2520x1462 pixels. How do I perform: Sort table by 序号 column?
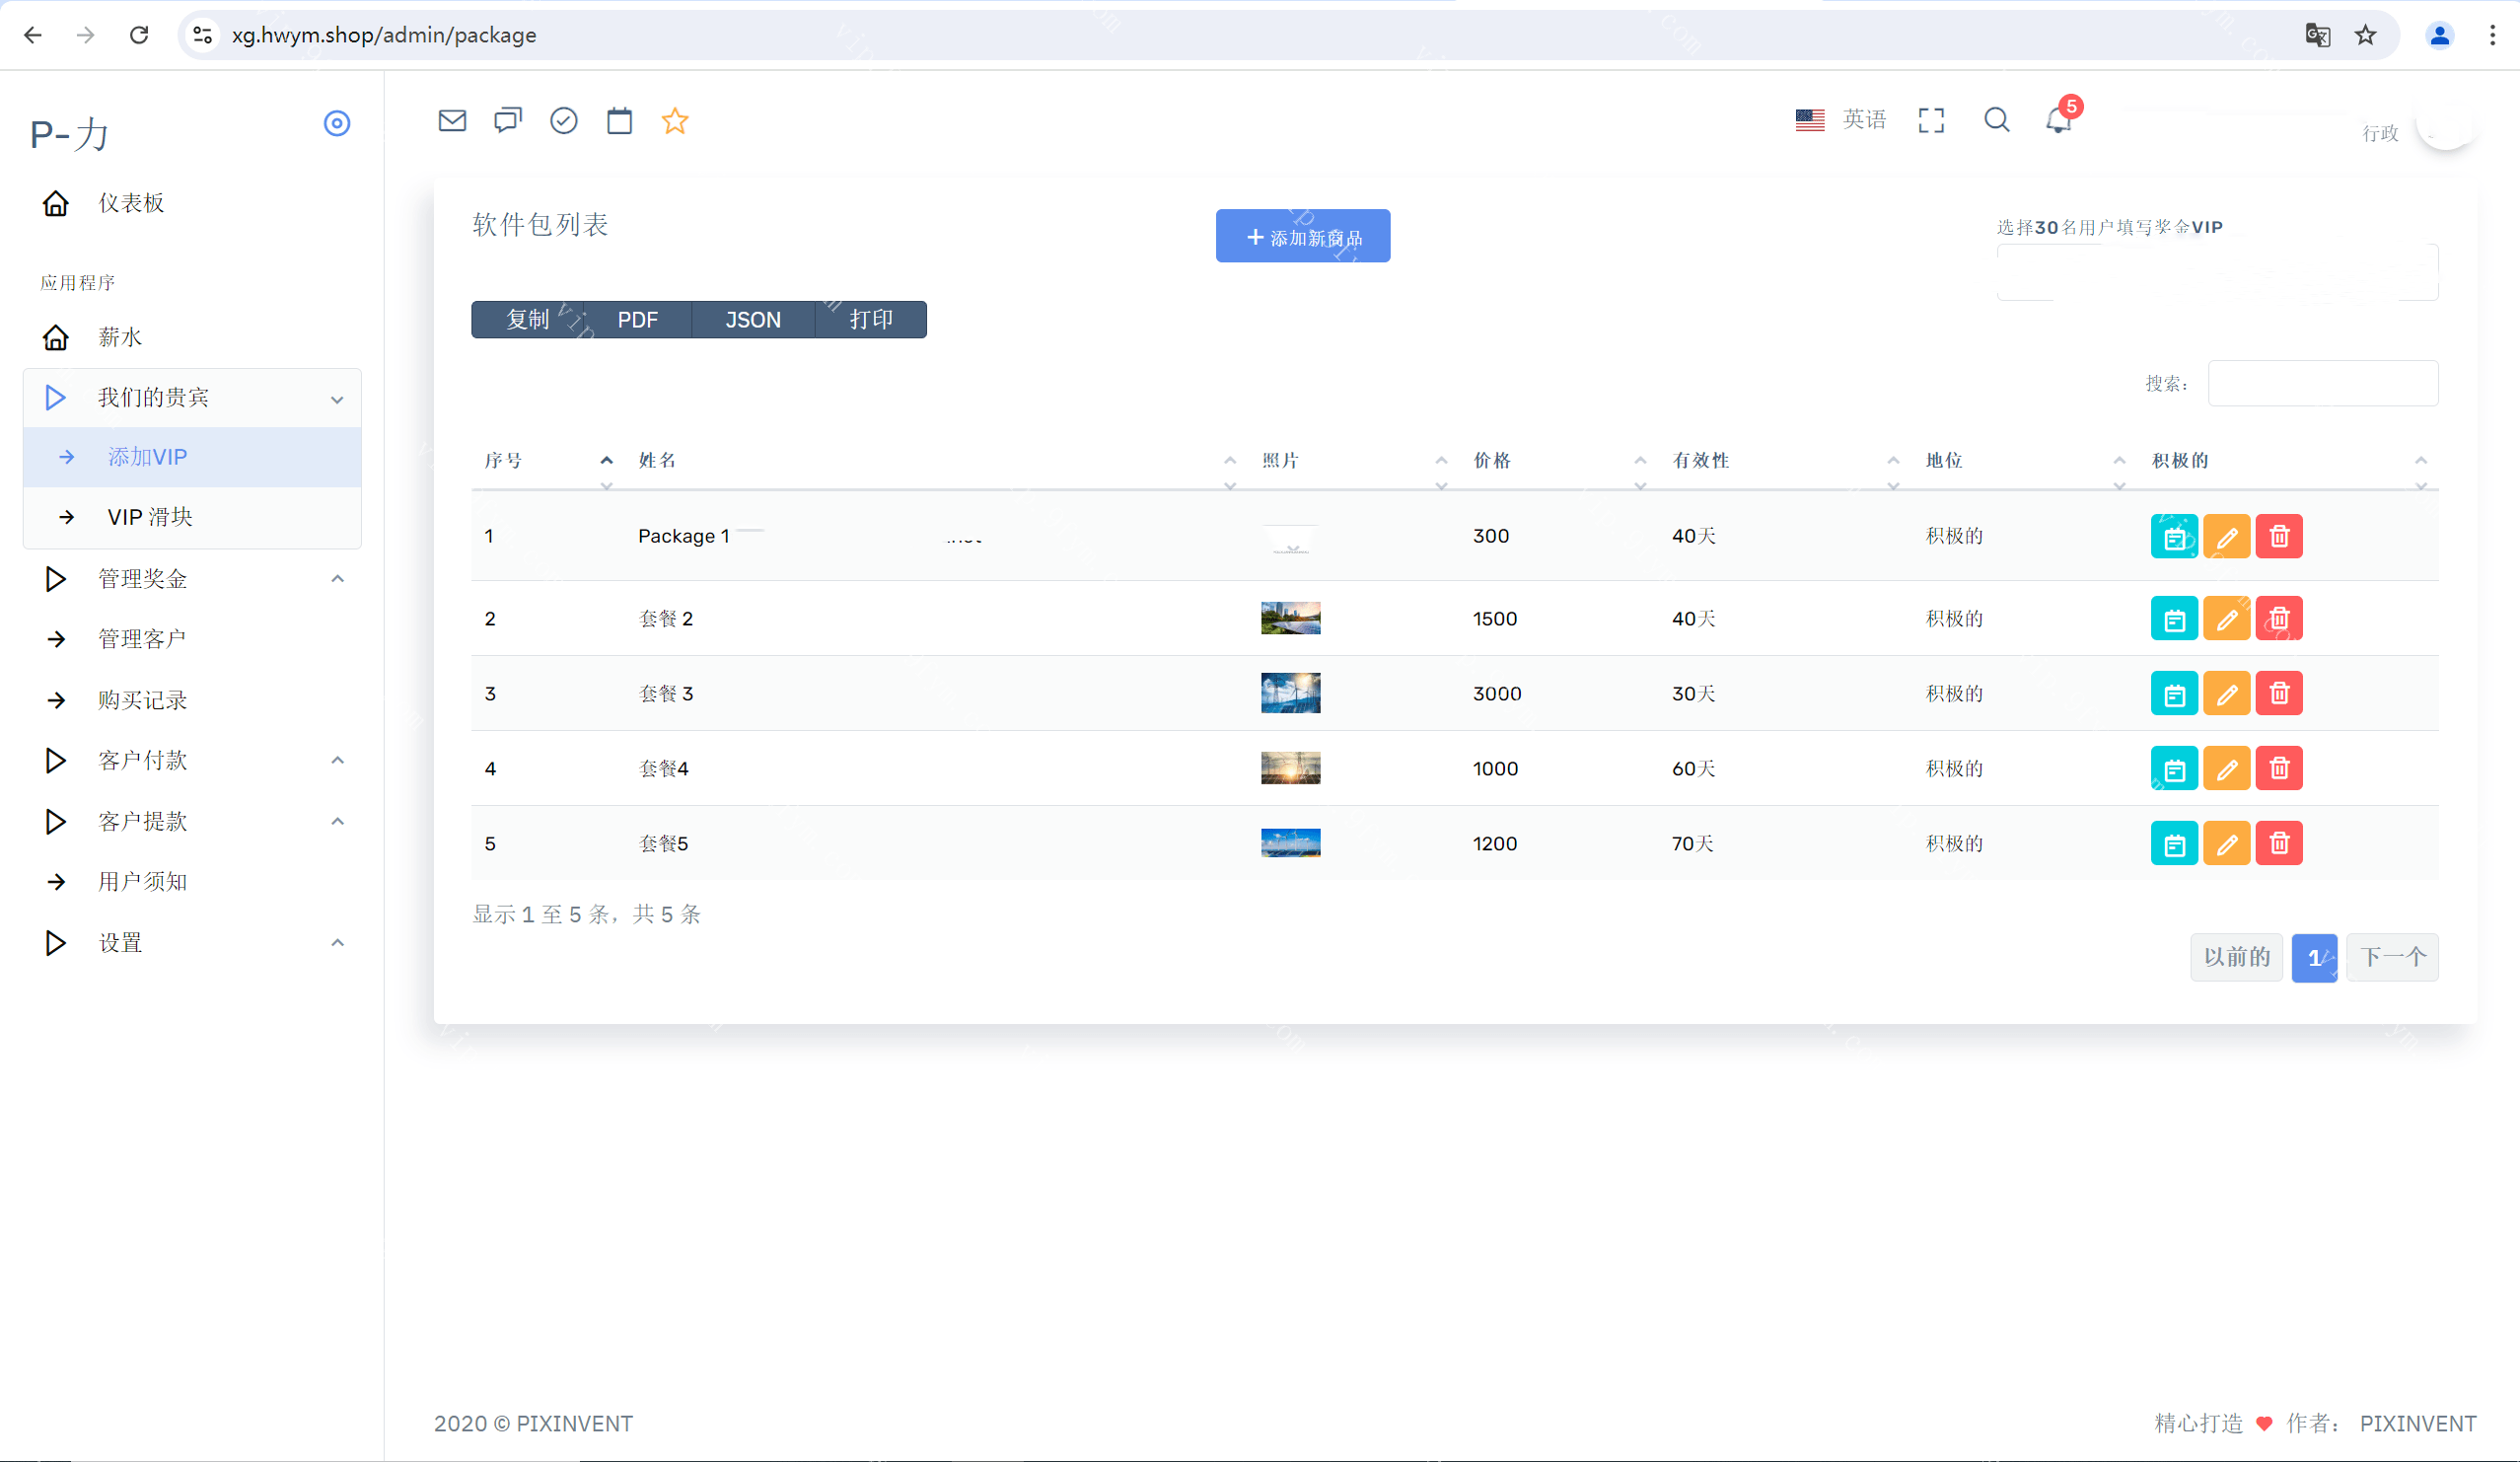coord(504,461)
